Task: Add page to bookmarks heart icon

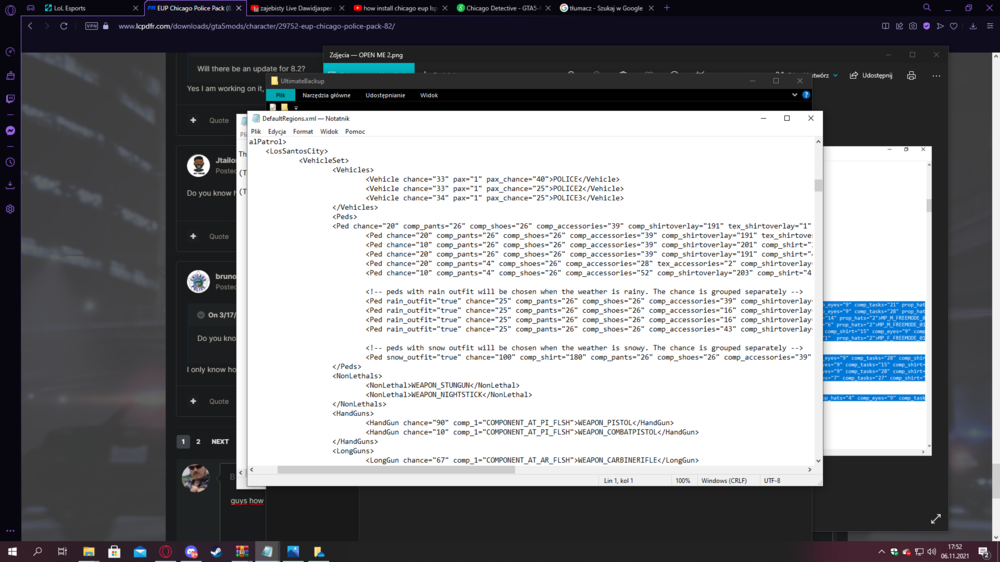Action: [953, 26]
